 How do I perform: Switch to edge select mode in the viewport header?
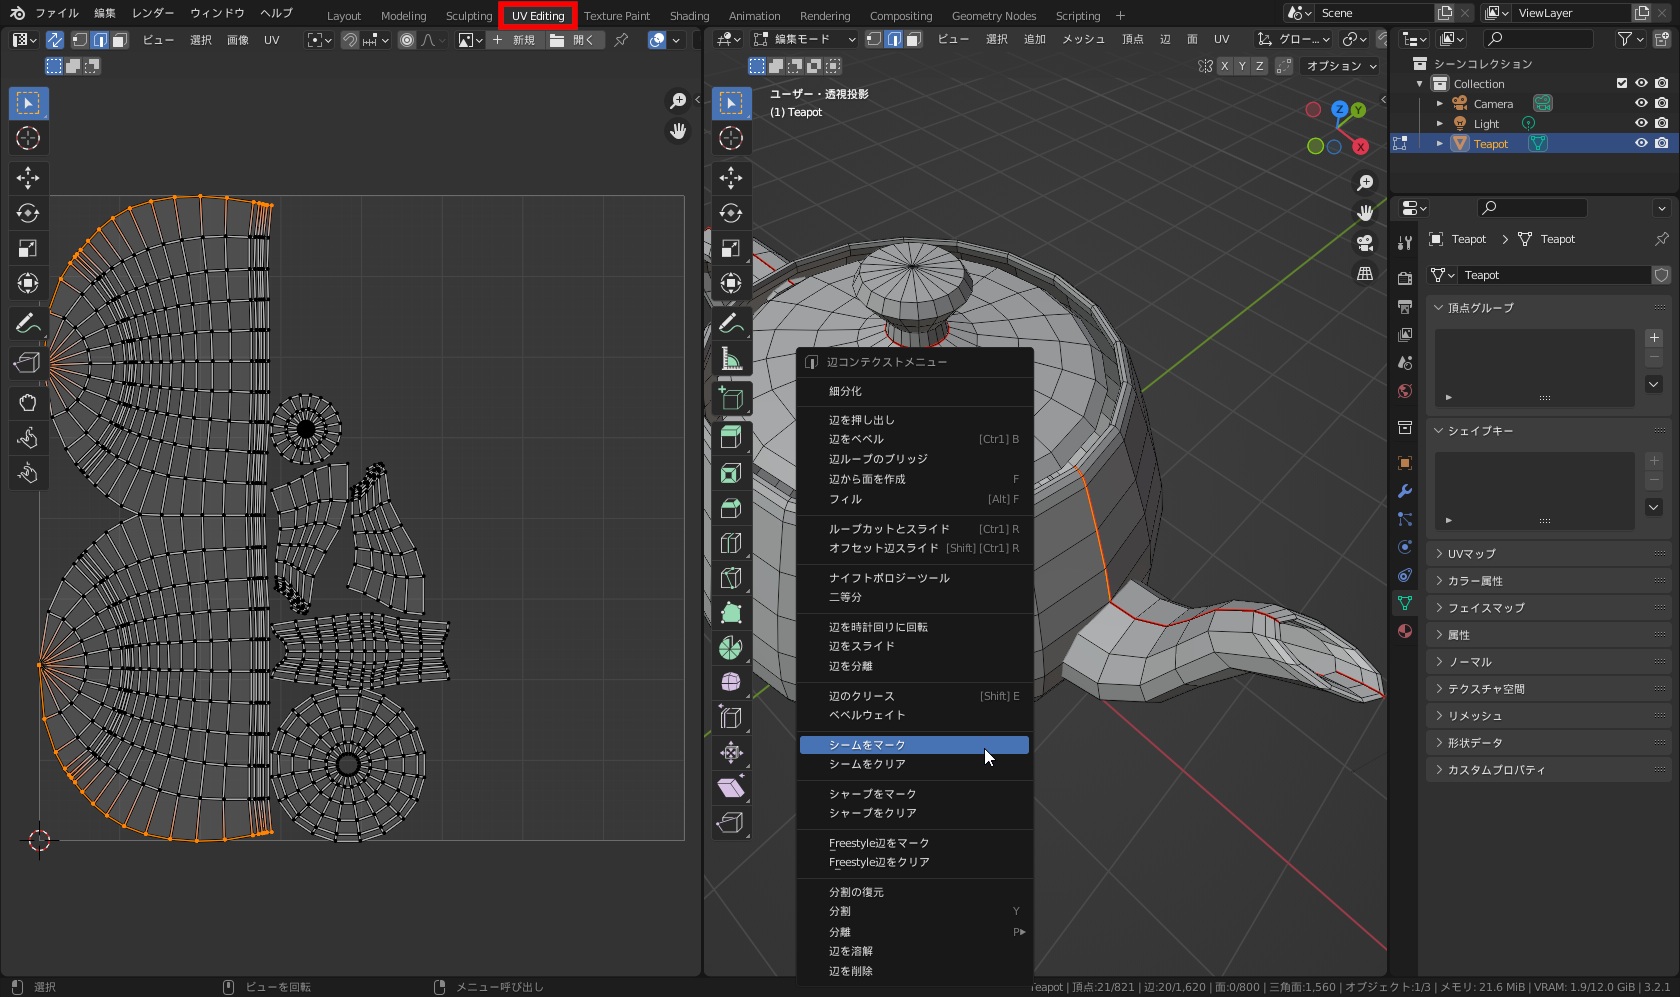point(896,39)
